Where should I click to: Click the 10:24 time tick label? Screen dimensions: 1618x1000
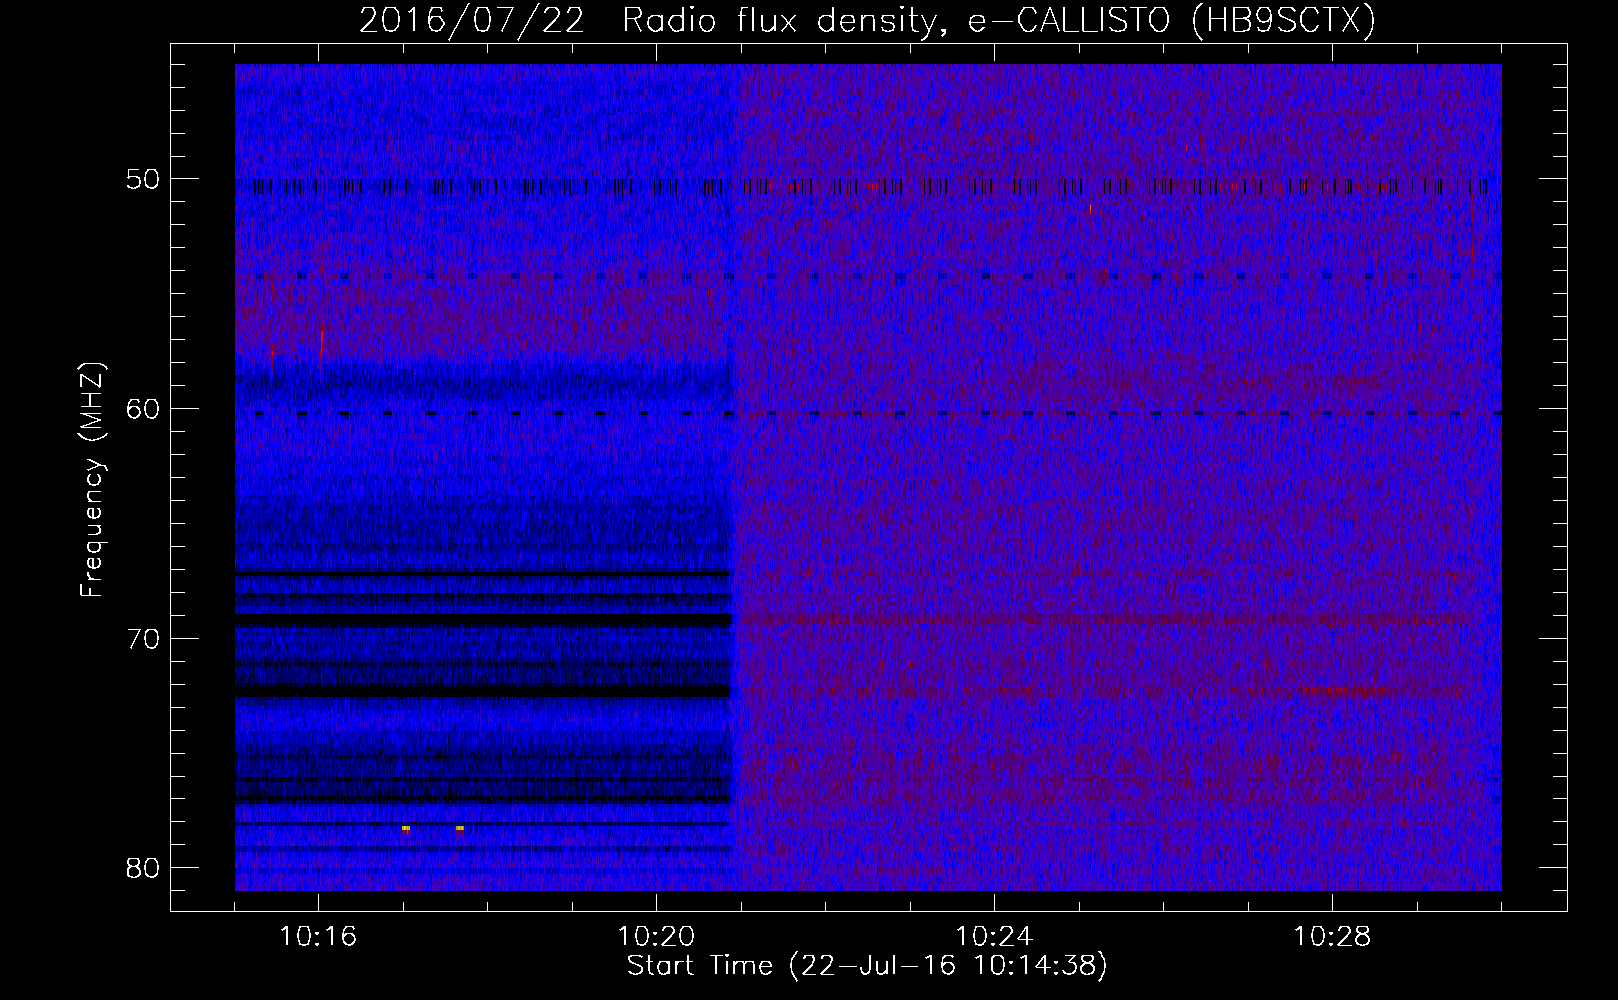click(994, 937)
